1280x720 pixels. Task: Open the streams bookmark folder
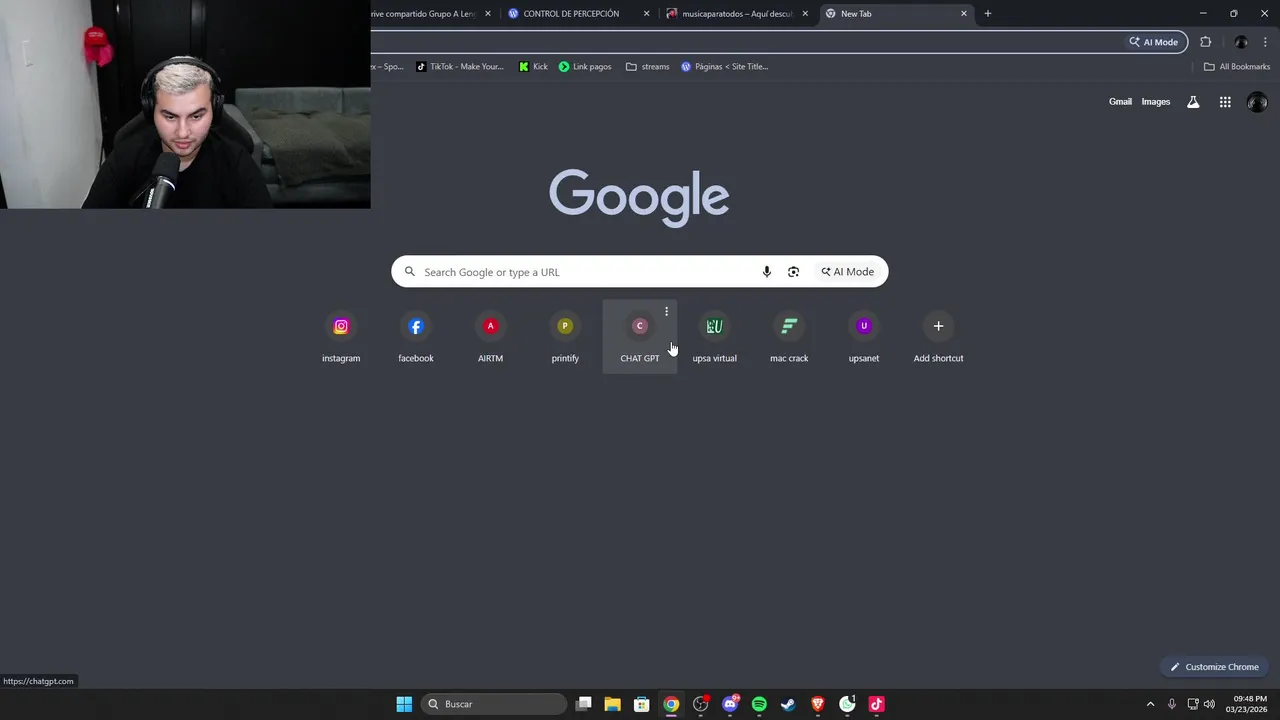pos(648,67)
